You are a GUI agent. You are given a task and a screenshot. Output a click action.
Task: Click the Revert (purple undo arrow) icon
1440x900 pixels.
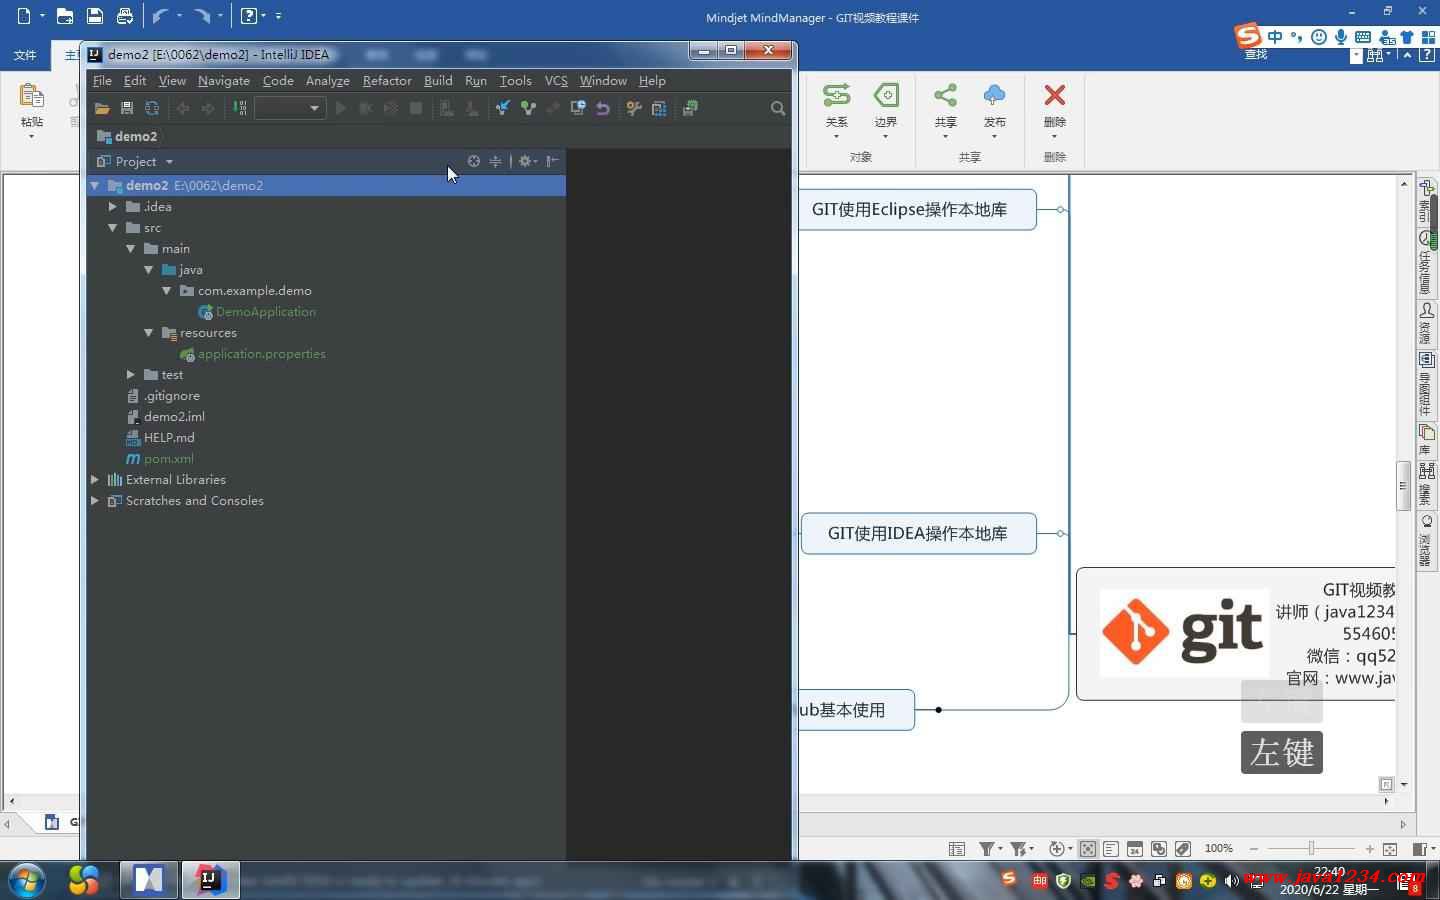pos(603,108)
